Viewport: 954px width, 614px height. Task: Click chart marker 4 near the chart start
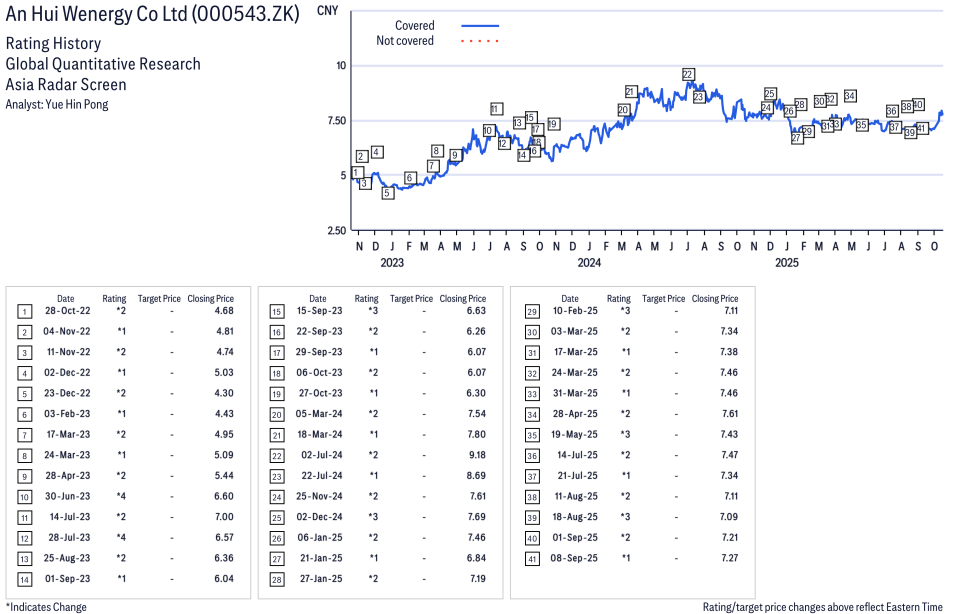[377, 152]
